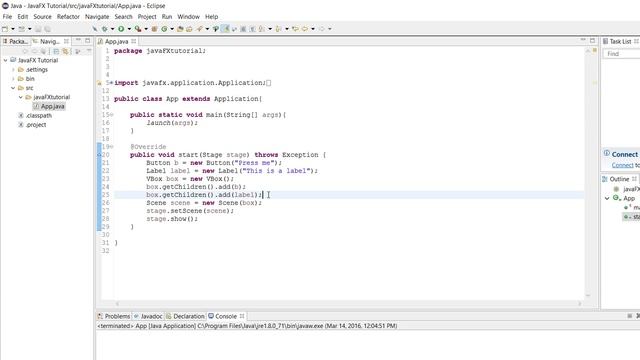
Task: Open the File menu
Action: point(7,17)
